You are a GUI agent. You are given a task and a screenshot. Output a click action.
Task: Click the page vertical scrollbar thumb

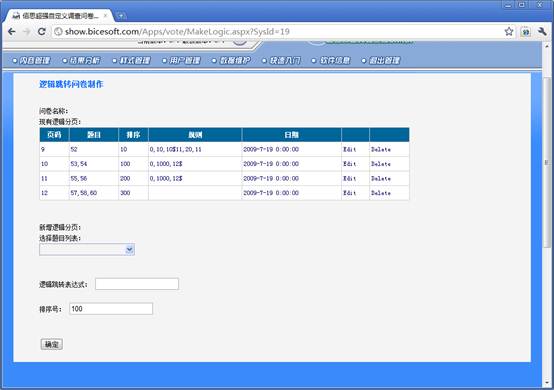coord(547,162)
